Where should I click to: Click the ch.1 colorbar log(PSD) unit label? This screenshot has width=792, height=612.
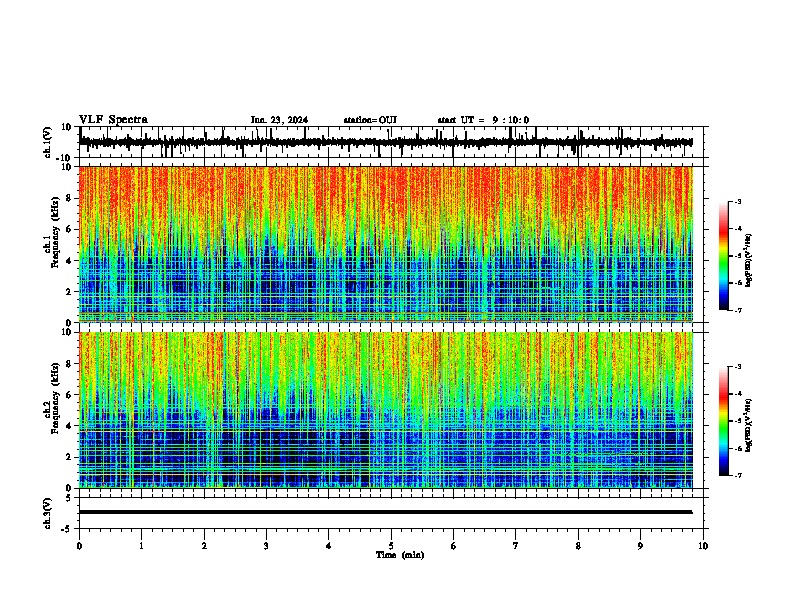749,260
